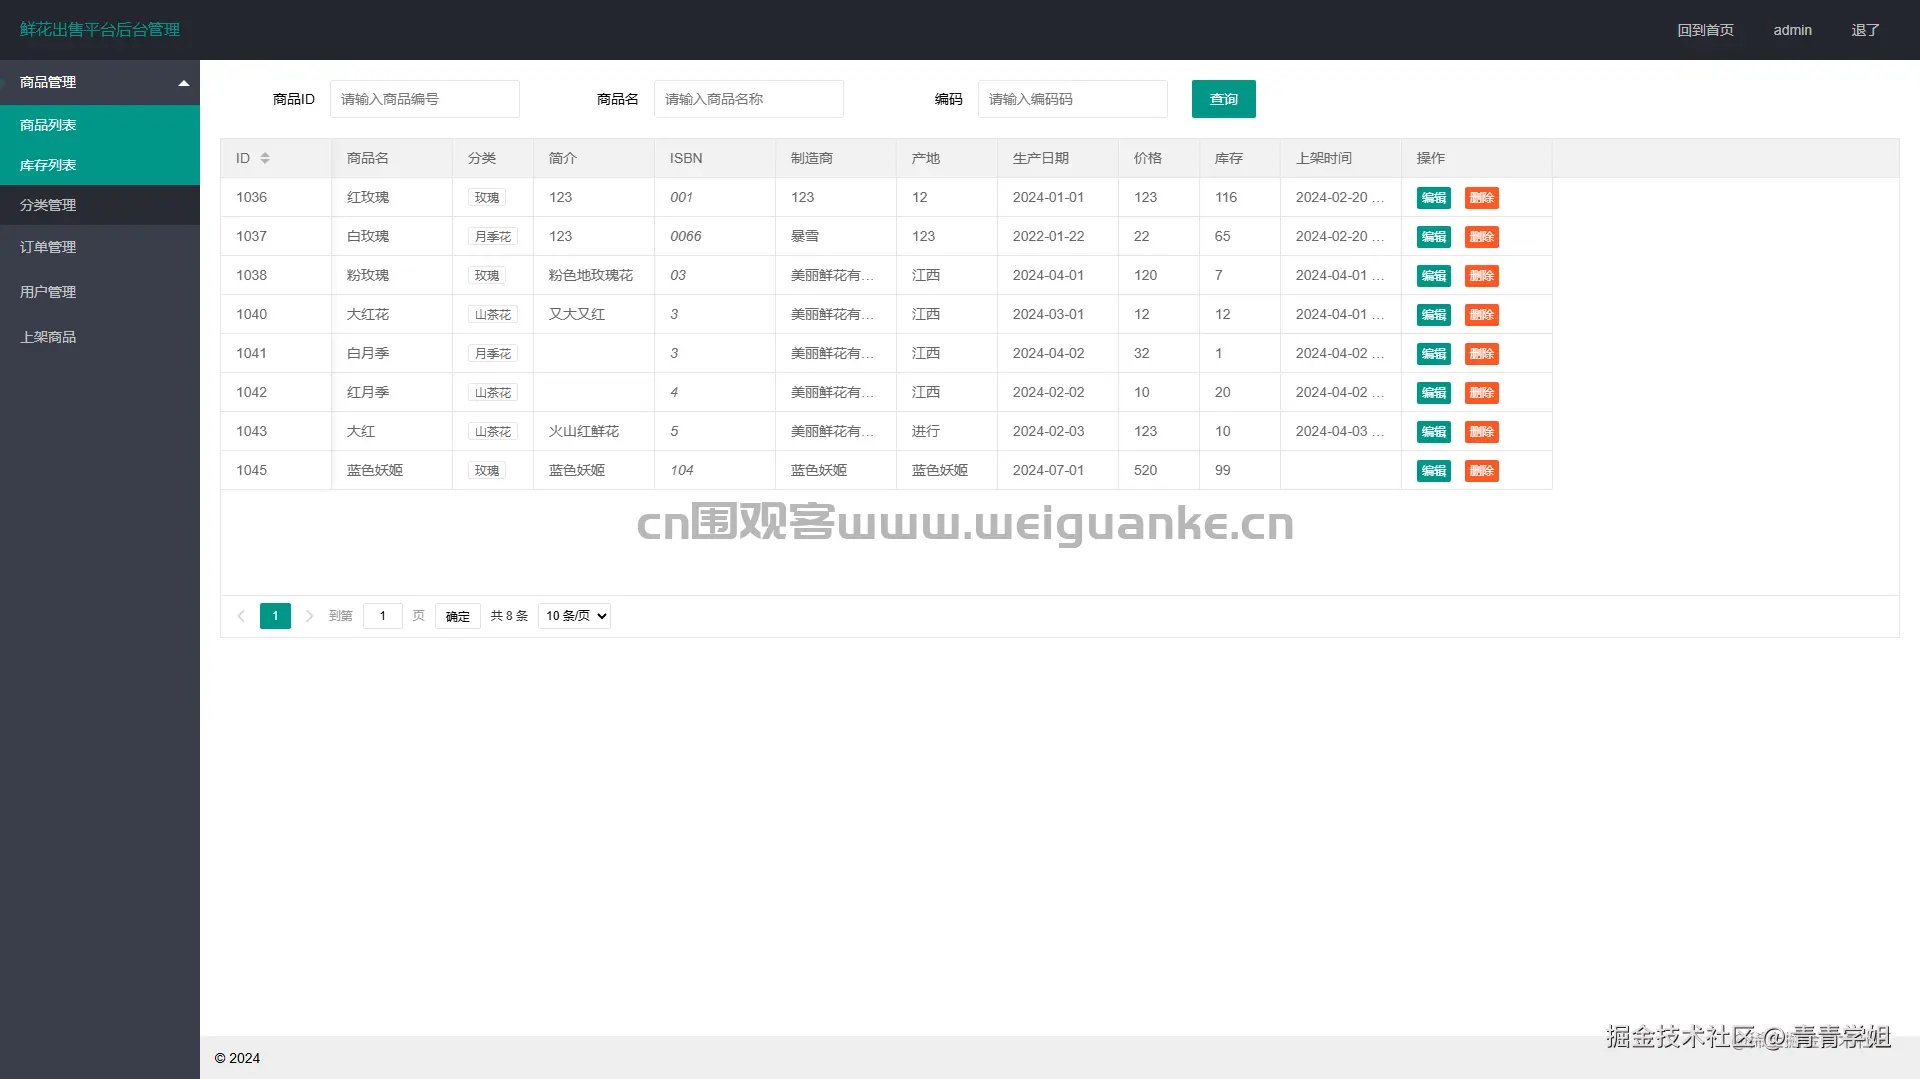Viewport: 1920px width, 1079px height.
Task: Edit row 1042 红月季
Action: click(1434, 393)
